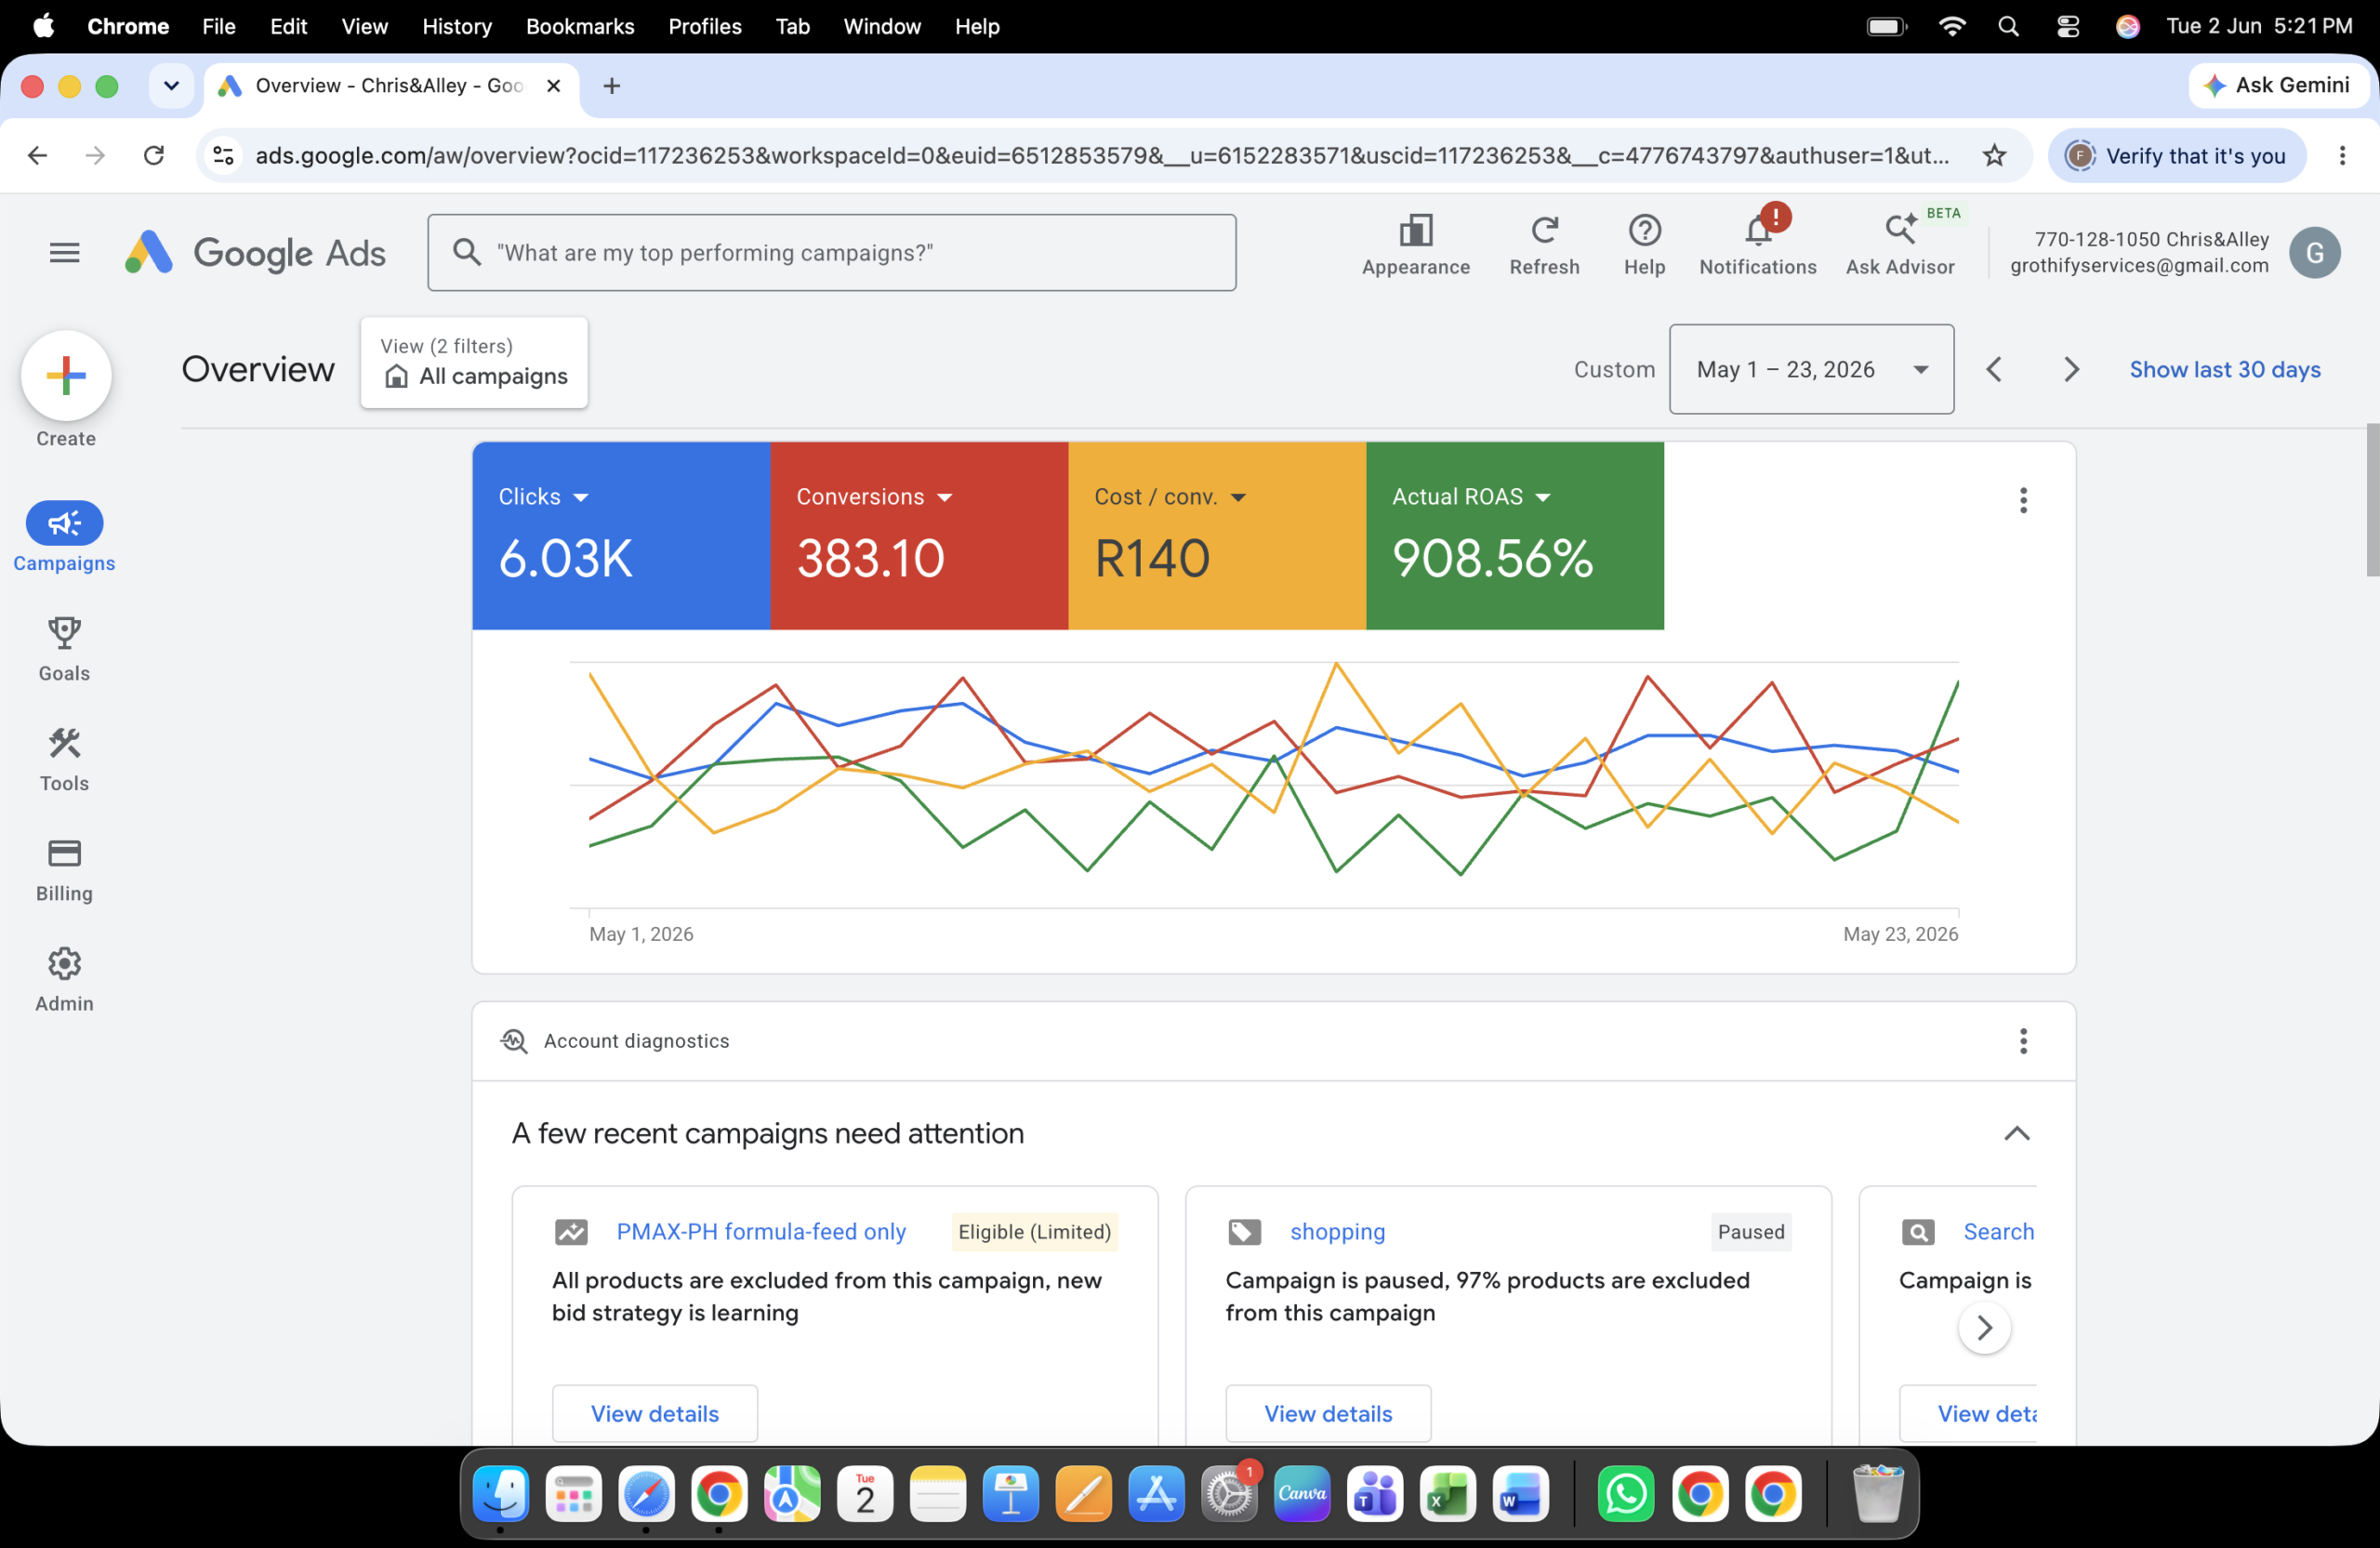Open the File menu
This screenshot has width=2380, height=1548.
pyautogui.click(x=218, y=26)
